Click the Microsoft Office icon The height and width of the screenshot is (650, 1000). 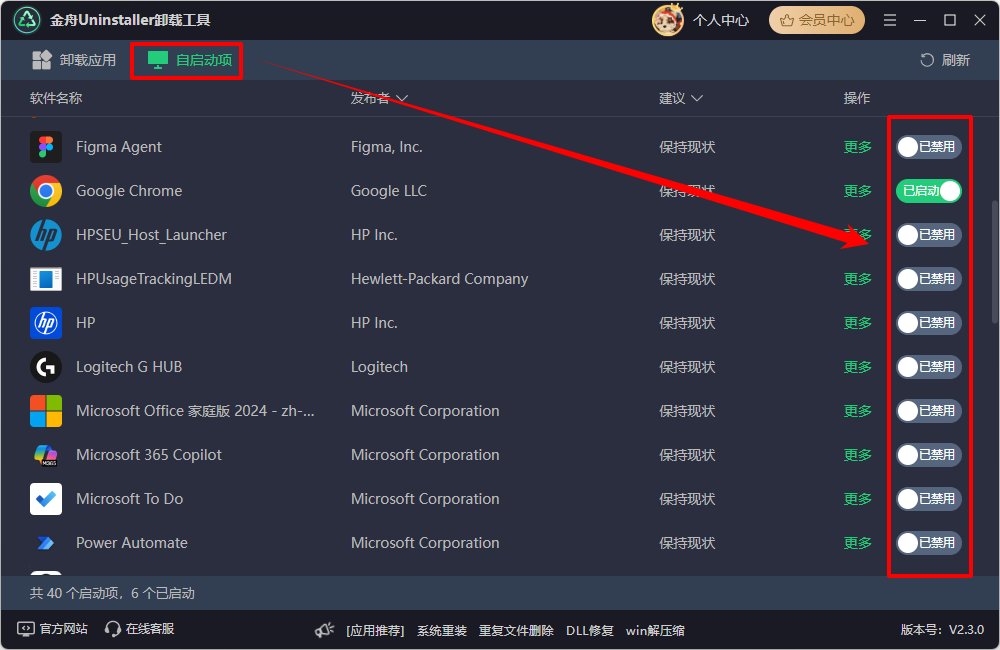(46, 411)
